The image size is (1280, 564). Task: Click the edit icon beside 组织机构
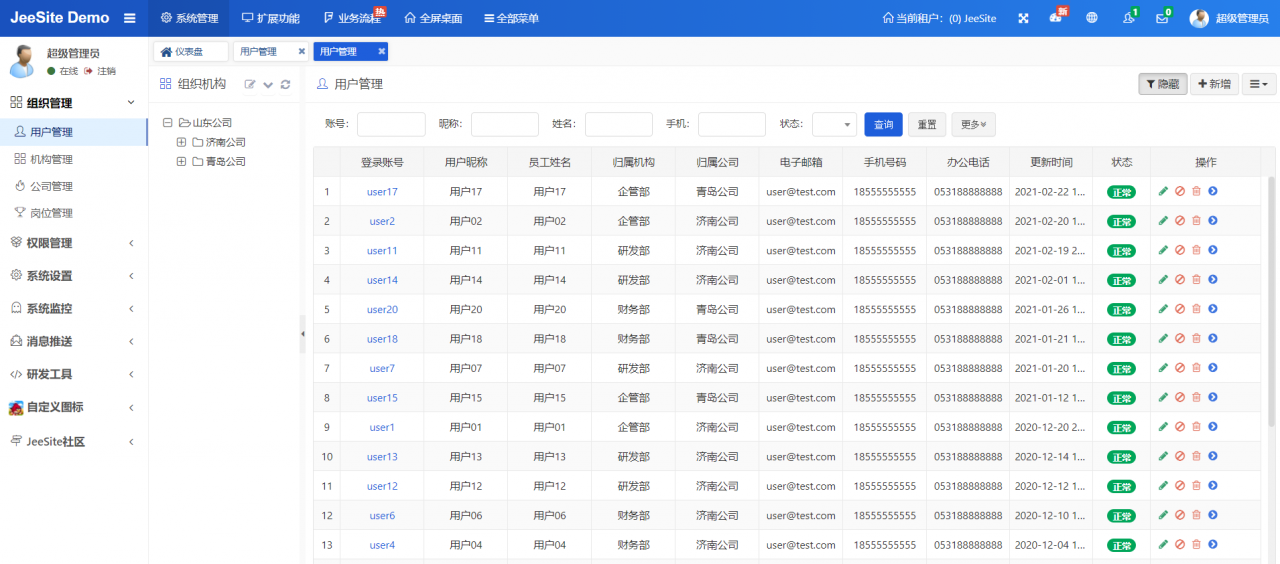[x=250, y=84]
